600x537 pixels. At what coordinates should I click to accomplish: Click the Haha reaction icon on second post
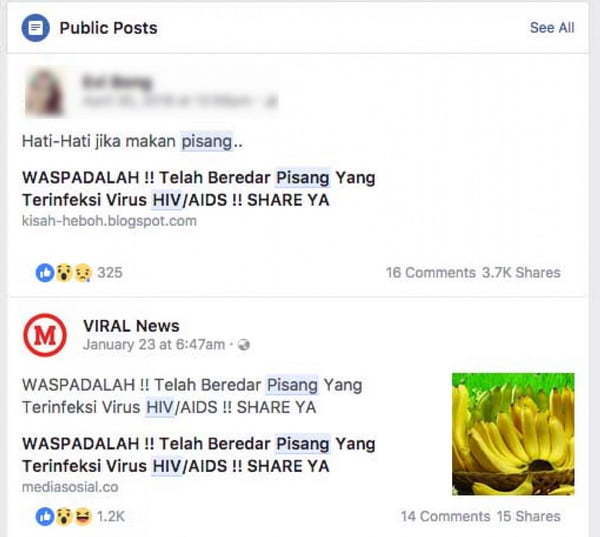click(83, 517)
